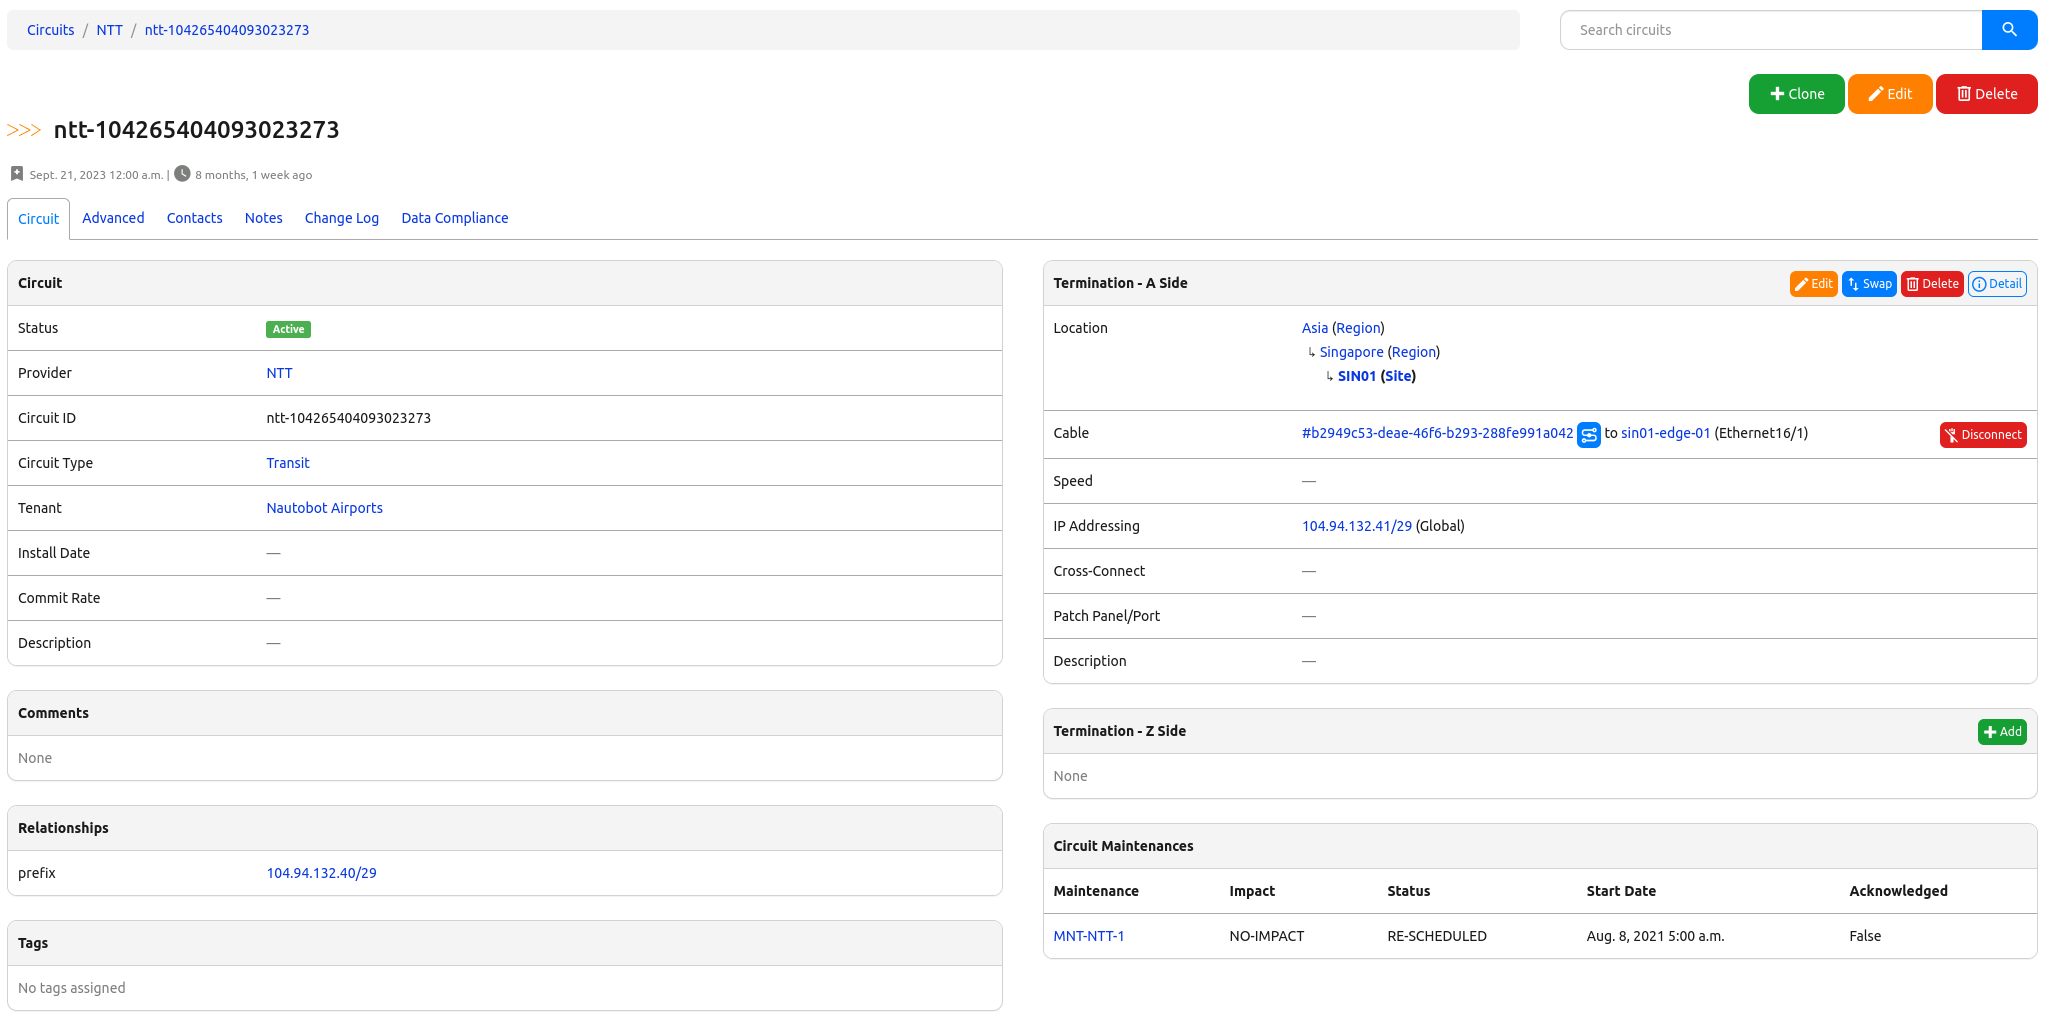
Task: Focus the Search circuits field
Action: (x=1770, y=30)
